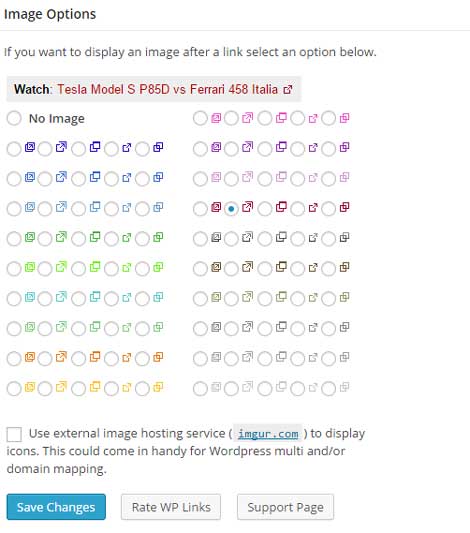
Task: Click the selected radio button in the dark red icon row
Action: [x=231, y=208]
